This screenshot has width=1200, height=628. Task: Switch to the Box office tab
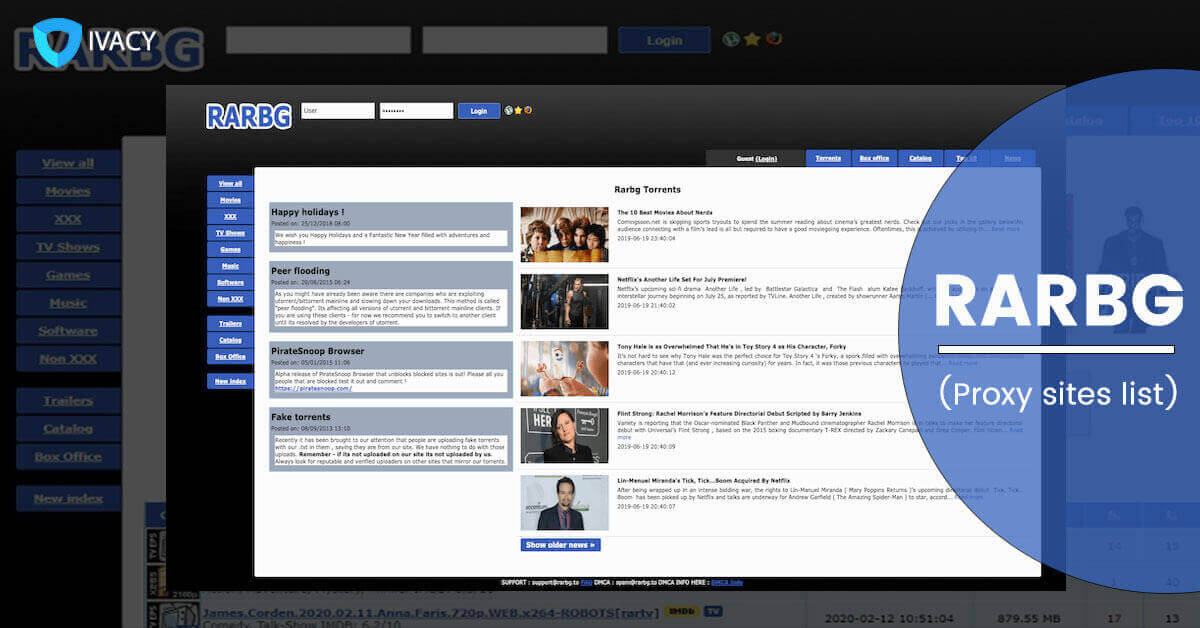[x=874, y=158]
